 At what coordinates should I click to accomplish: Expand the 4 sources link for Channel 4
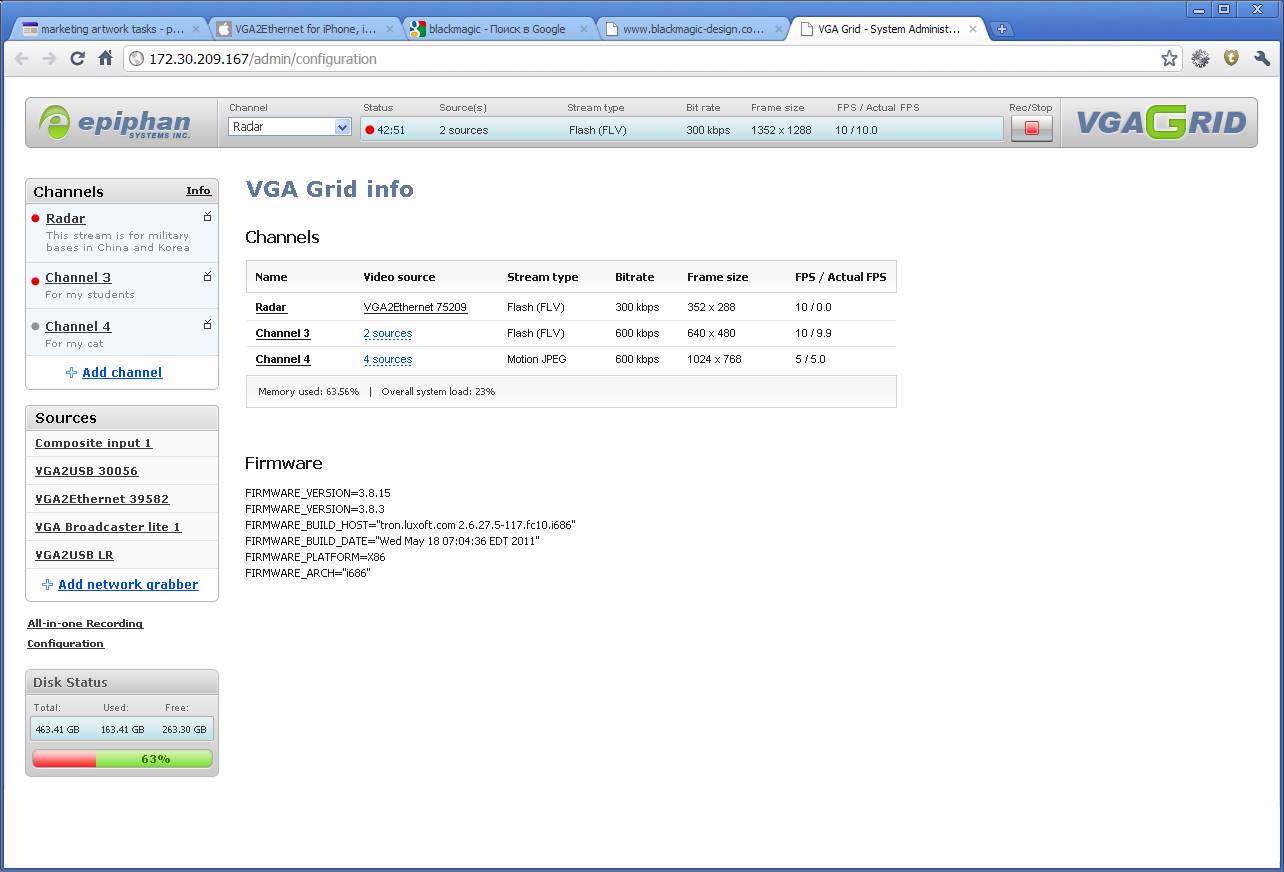click(388, 360)
